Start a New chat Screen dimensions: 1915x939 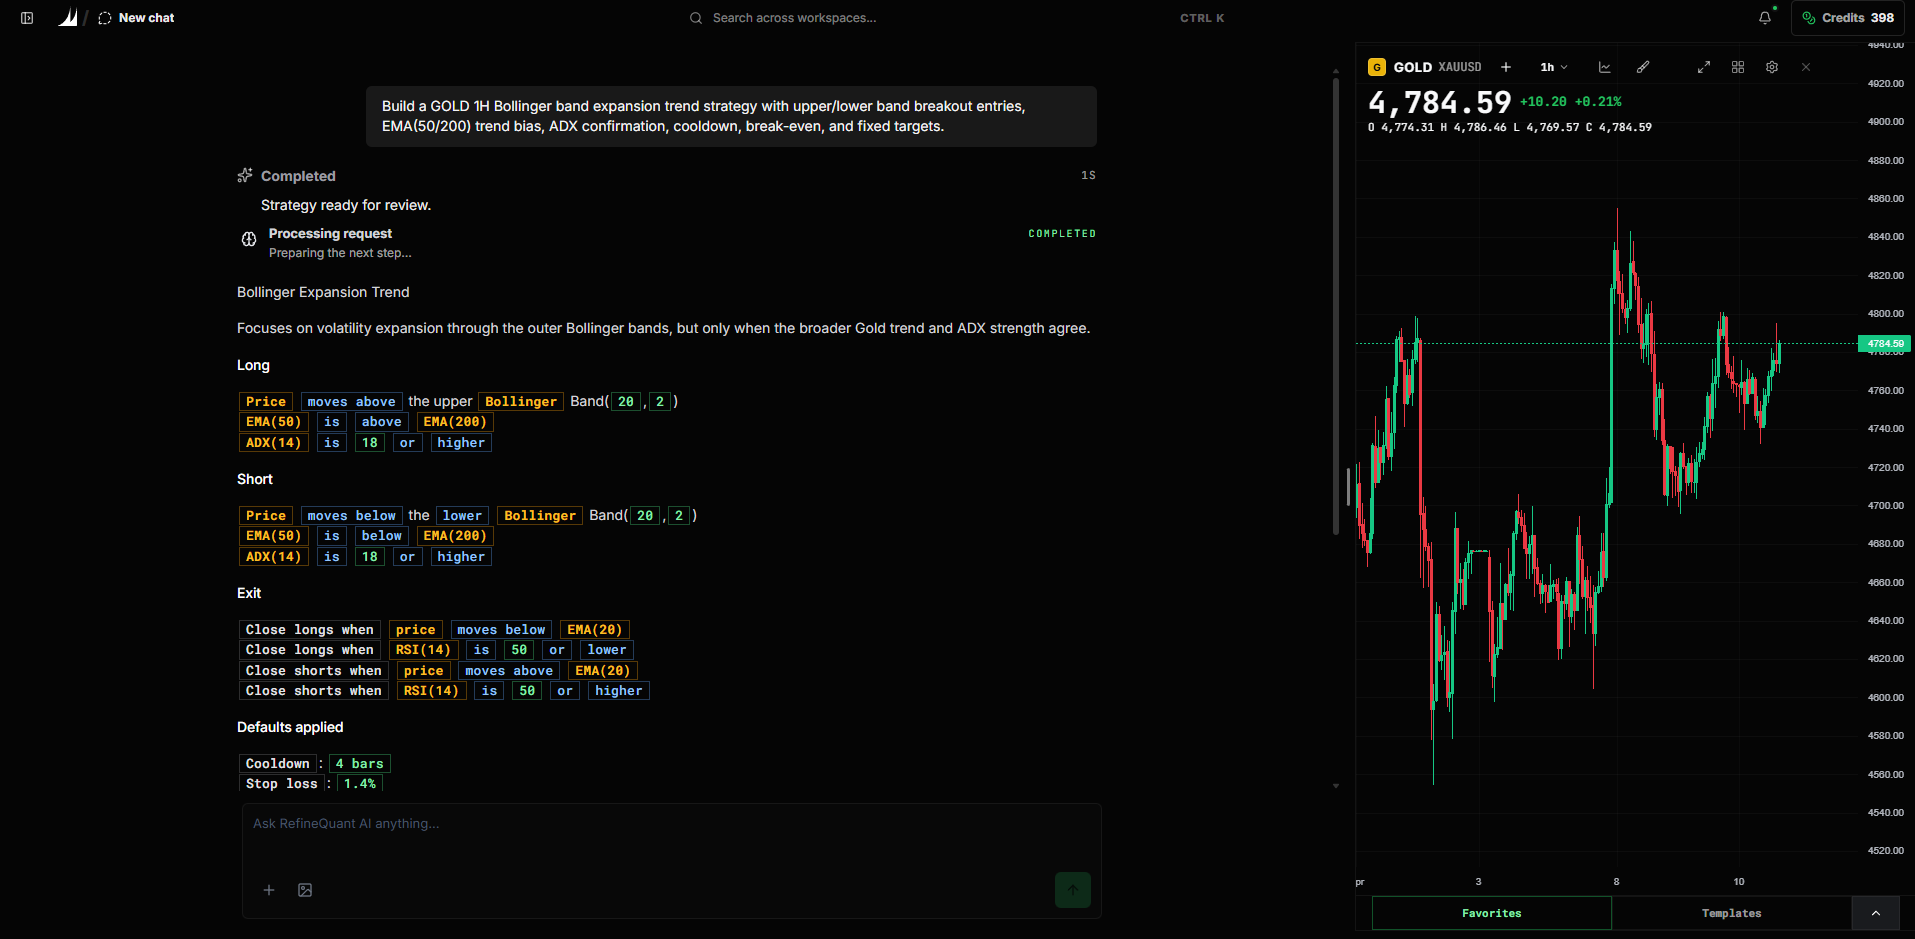click(x=137, y=18)
